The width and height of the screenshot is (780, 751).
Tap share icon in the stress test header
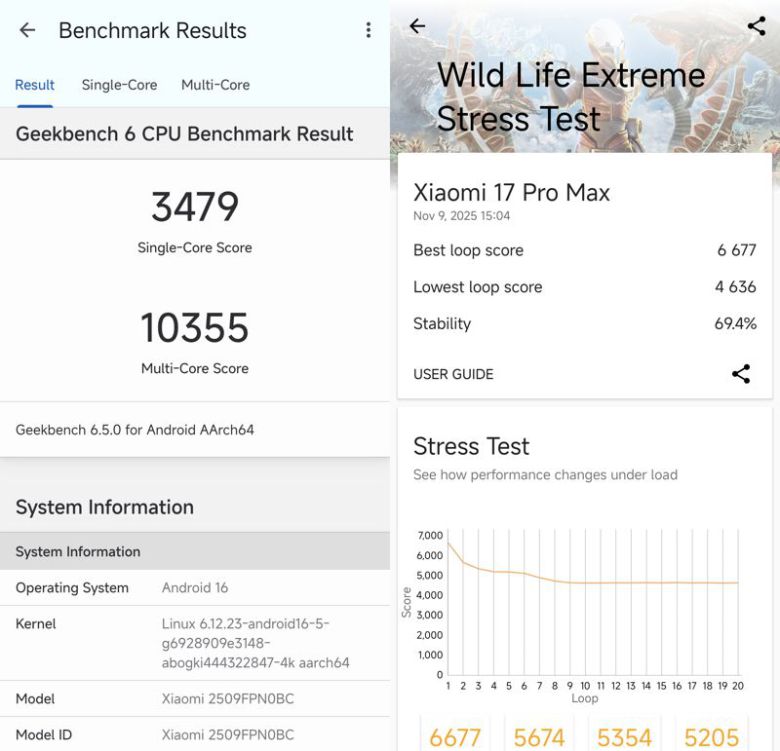(x=756, y=26)
